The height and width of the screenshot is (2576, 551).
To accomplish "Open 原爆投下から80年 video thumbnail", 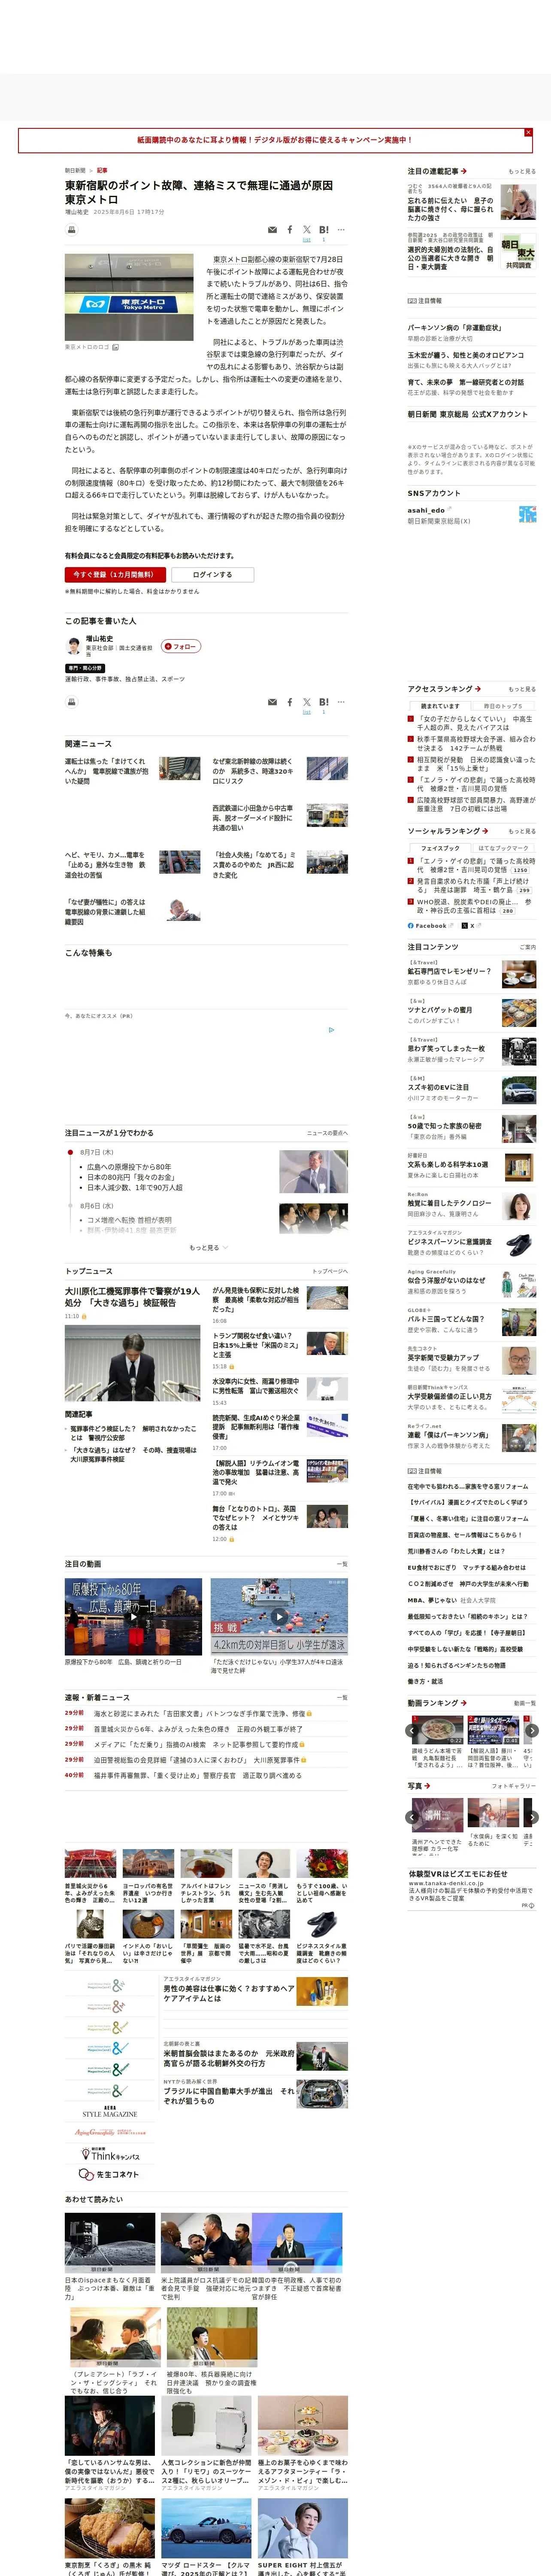I will [133, 1616].
